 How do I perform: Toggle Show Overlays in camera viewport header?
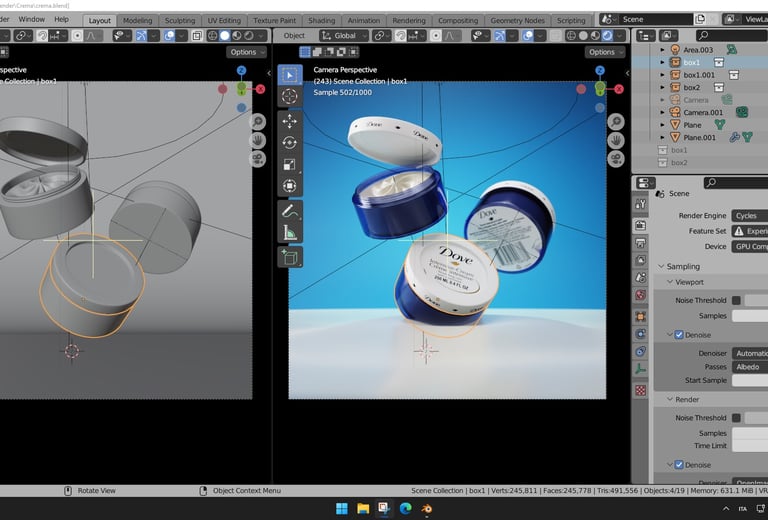point(528,36)
